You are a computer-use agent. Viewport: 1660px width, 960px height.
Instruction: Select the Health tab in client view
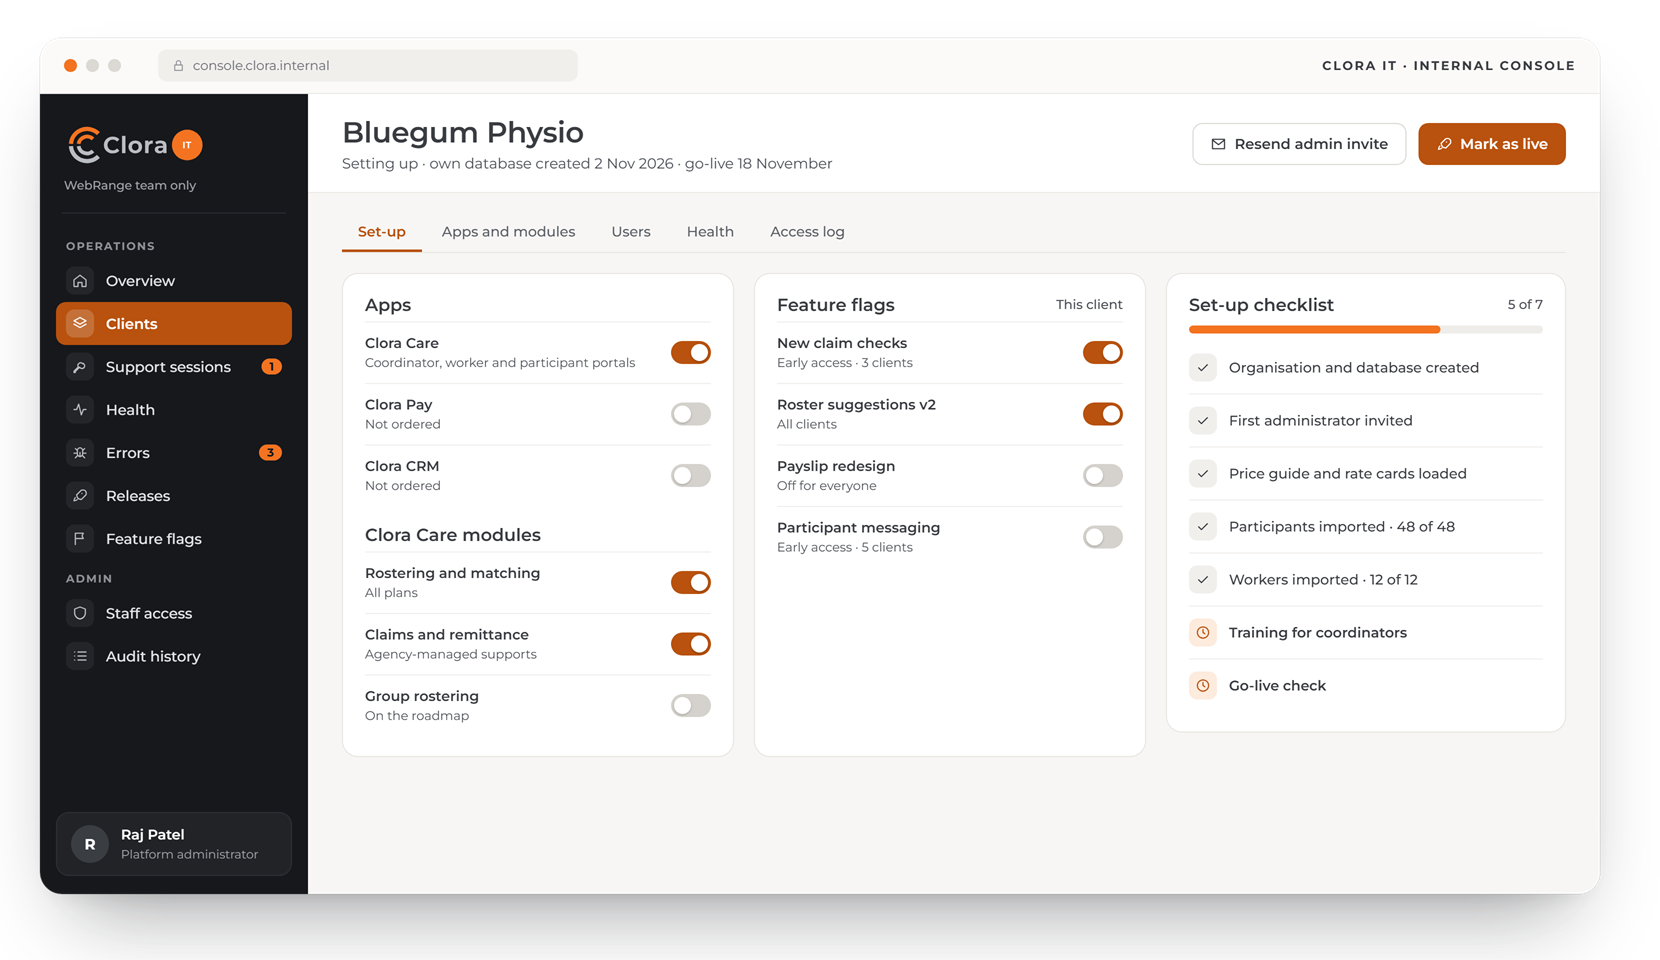(x=710, y=232)
